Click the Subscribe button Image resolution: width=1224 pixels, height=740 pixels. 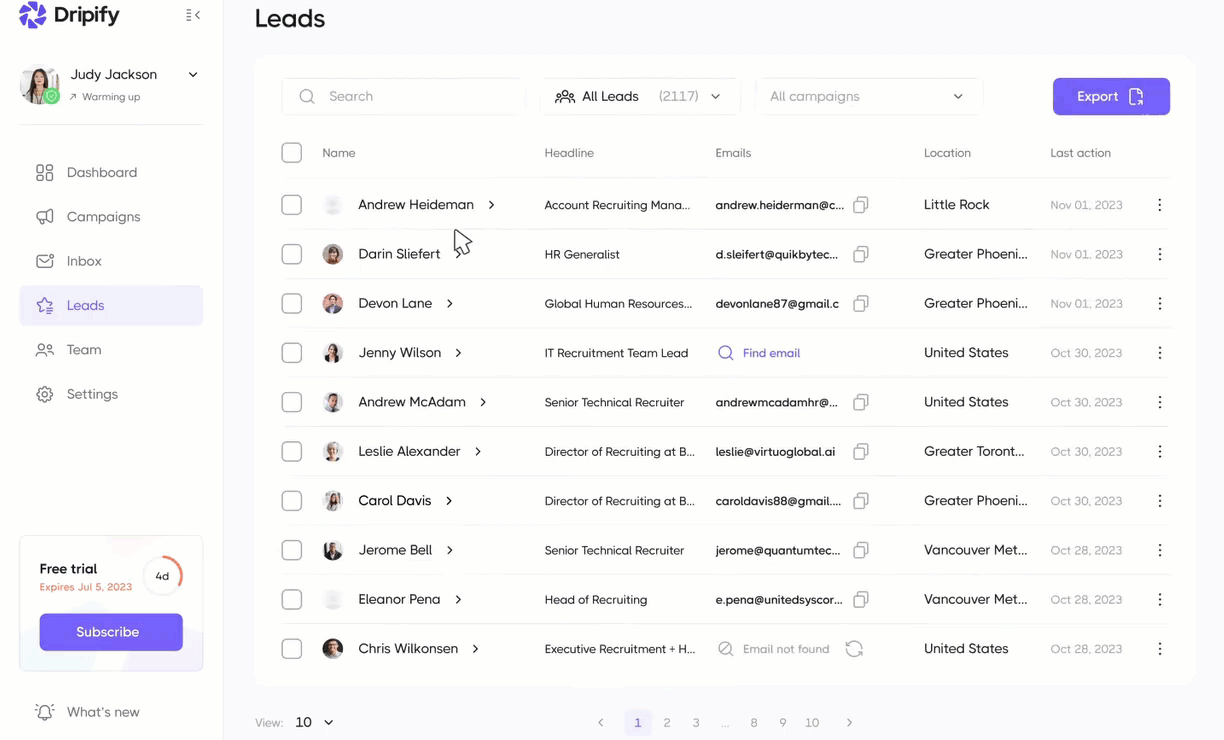(x=111, y=632)
